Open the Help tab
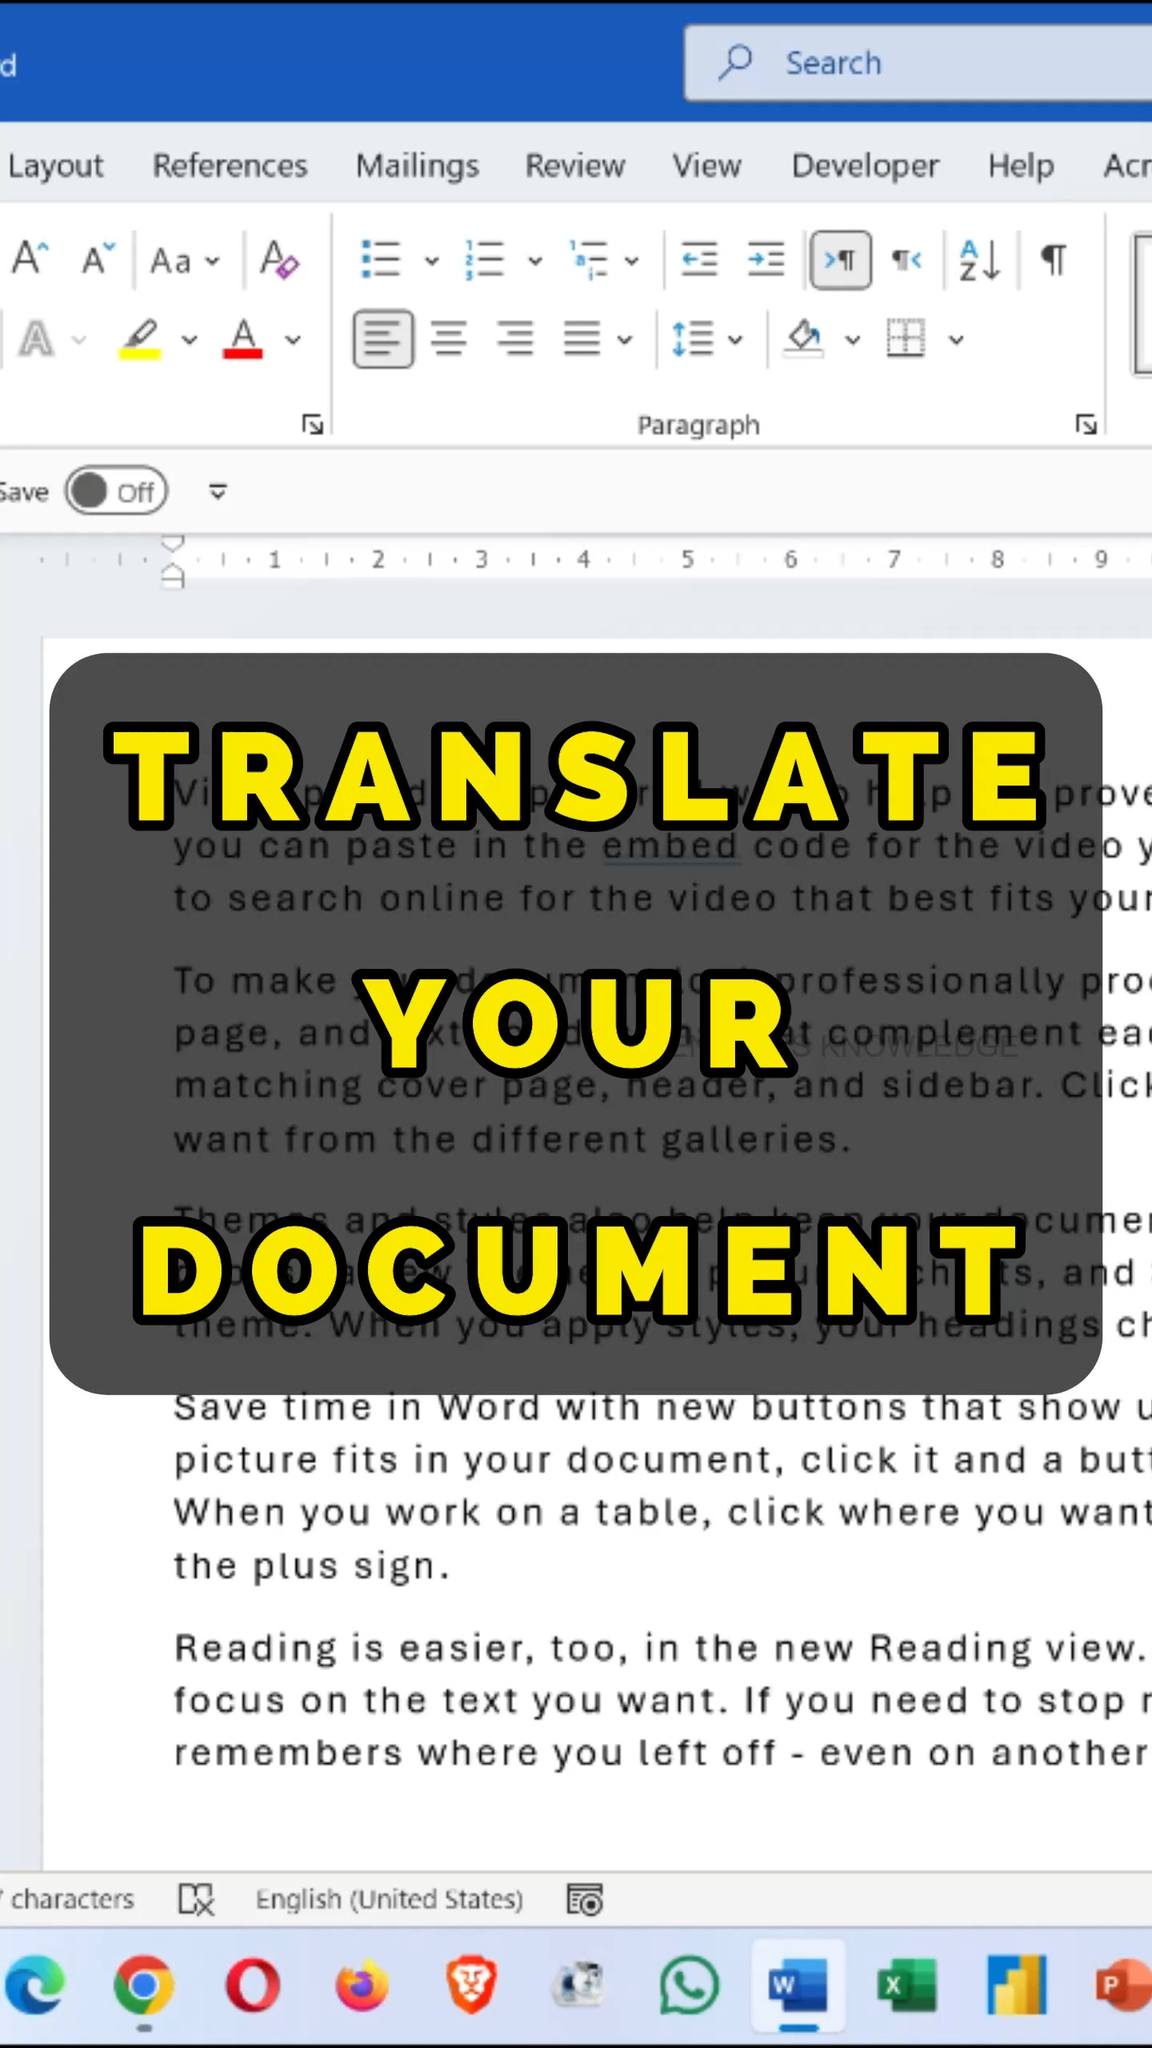The image size is (1152, 2048). click(x=1021, y=165)
